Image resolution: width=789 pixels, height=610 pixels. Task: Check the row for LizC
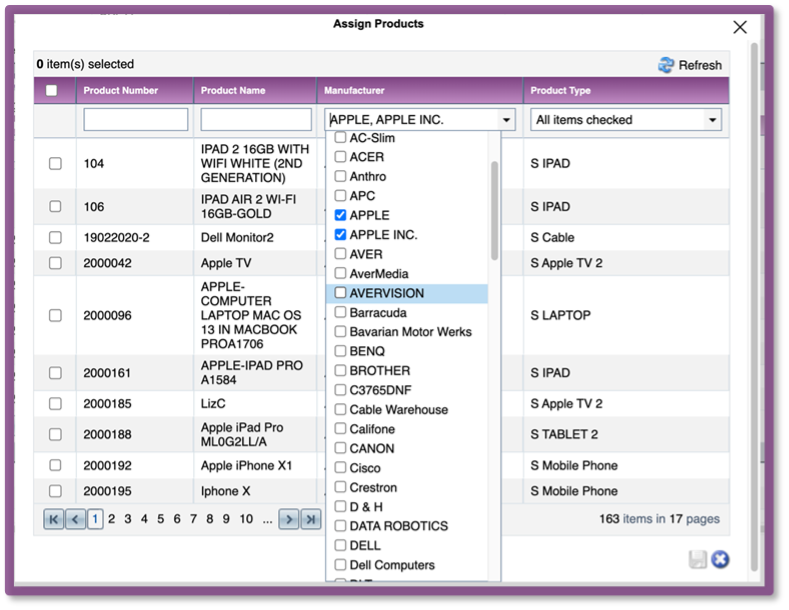(55, 404)
